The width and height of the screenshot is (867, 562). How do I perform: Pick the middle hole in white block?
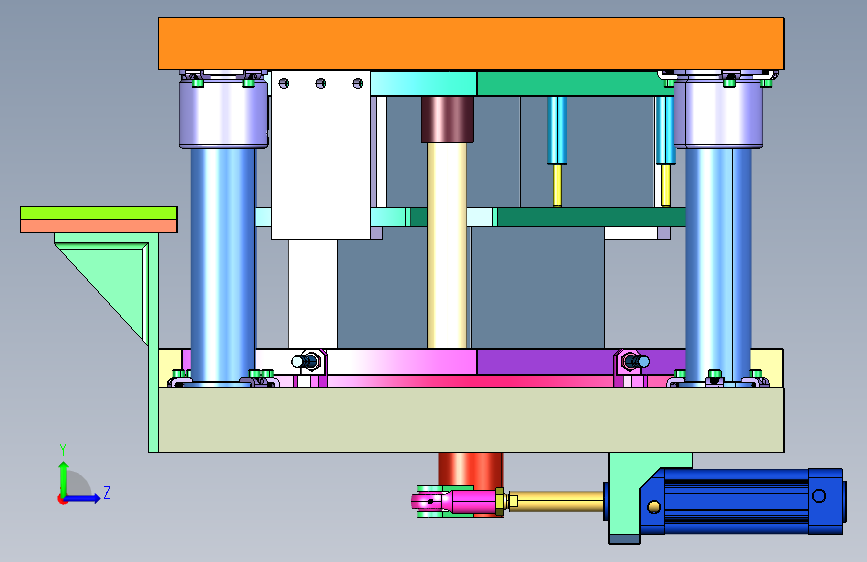point(321,84)
